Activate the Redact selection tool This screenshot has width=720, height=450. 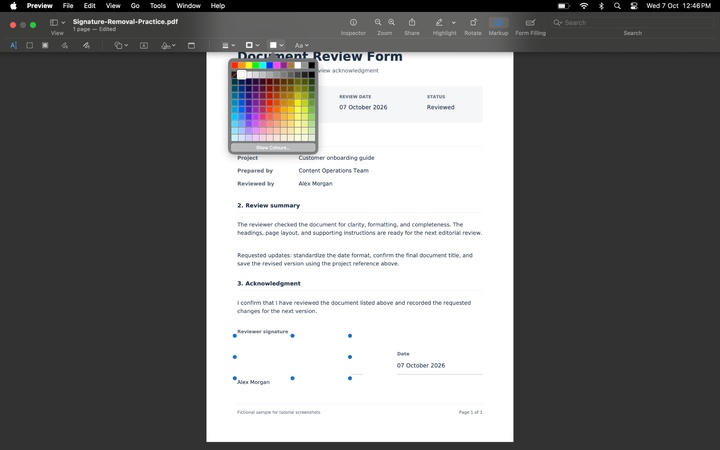[x=45, y=45]
